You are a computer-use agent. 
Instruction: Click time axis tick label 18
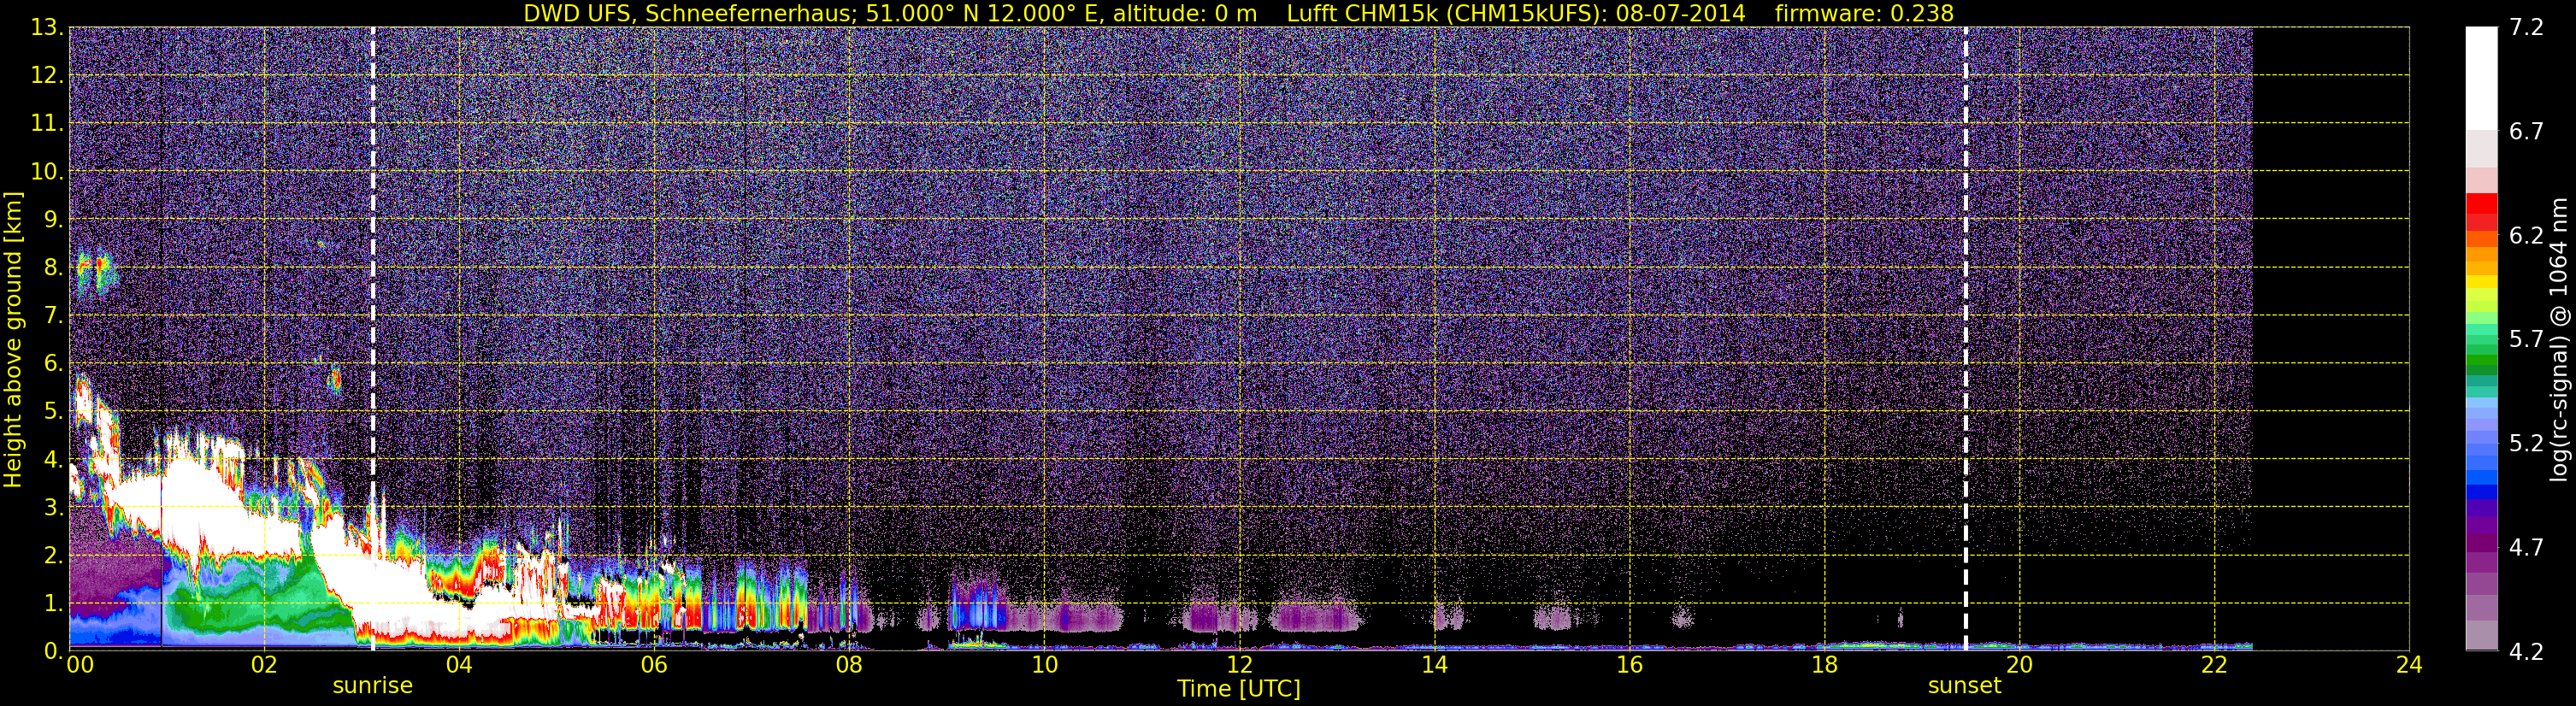tap(1824, 665)
